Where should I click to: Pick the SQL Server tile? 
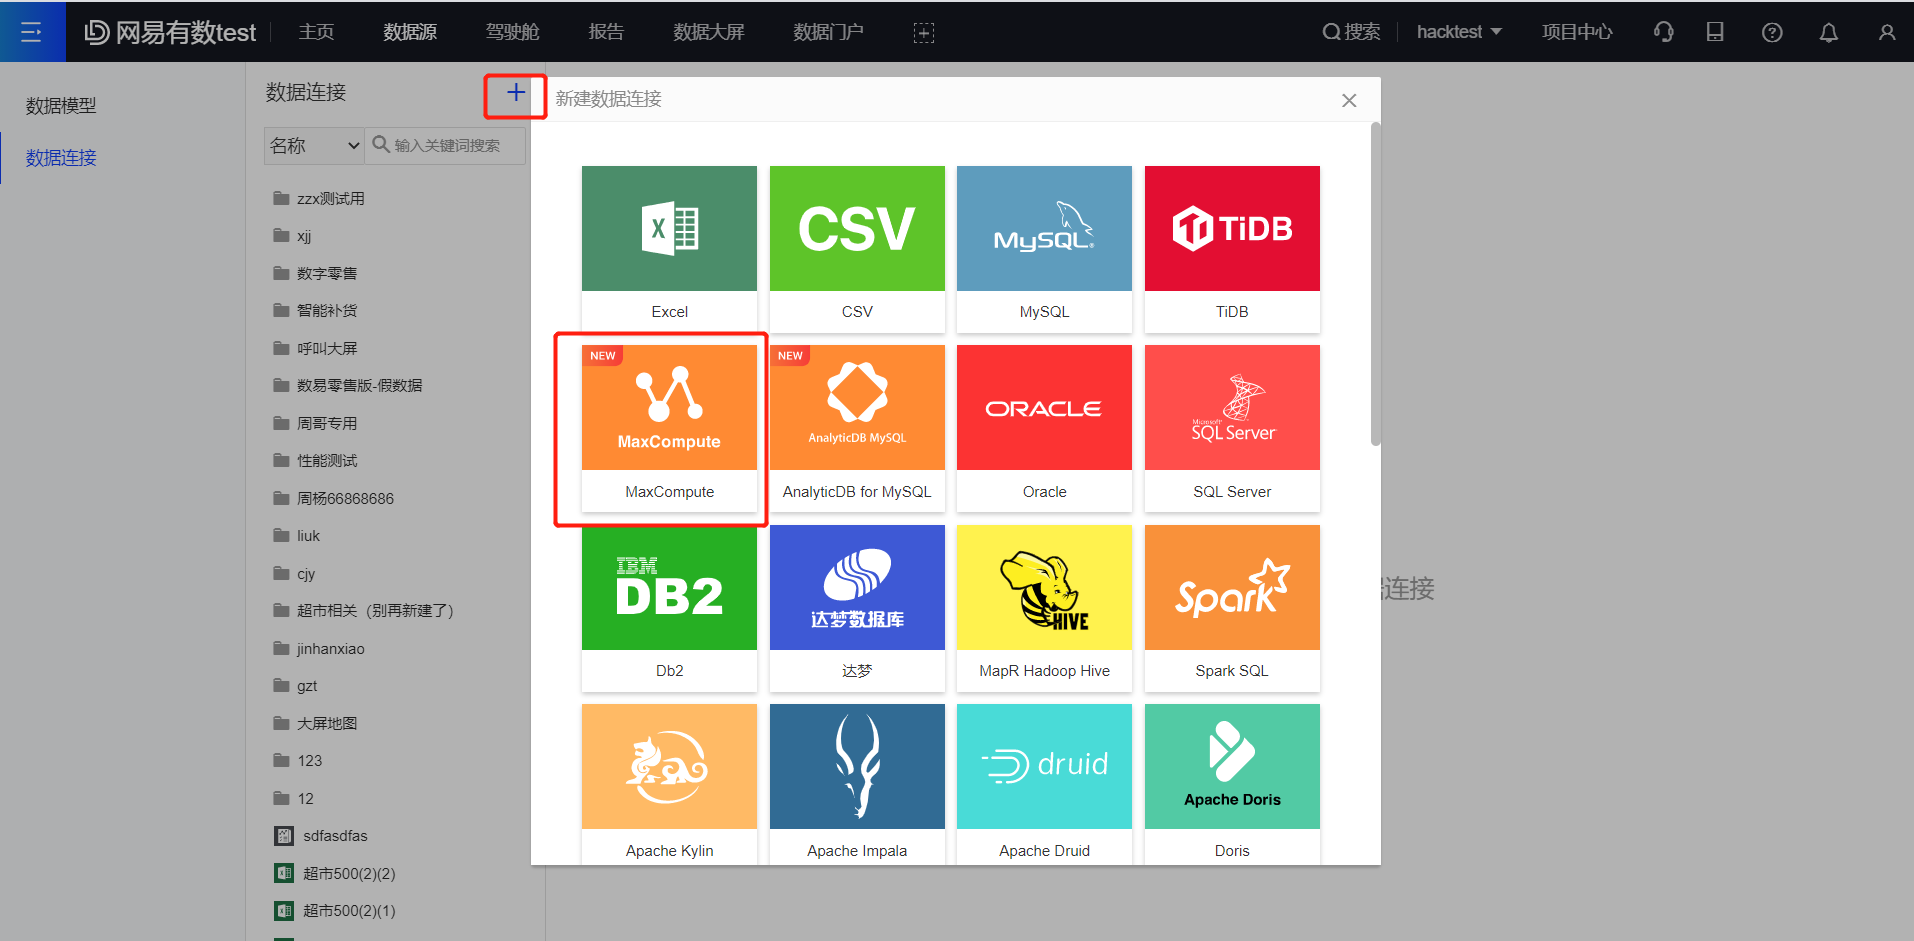[1232, 429]
